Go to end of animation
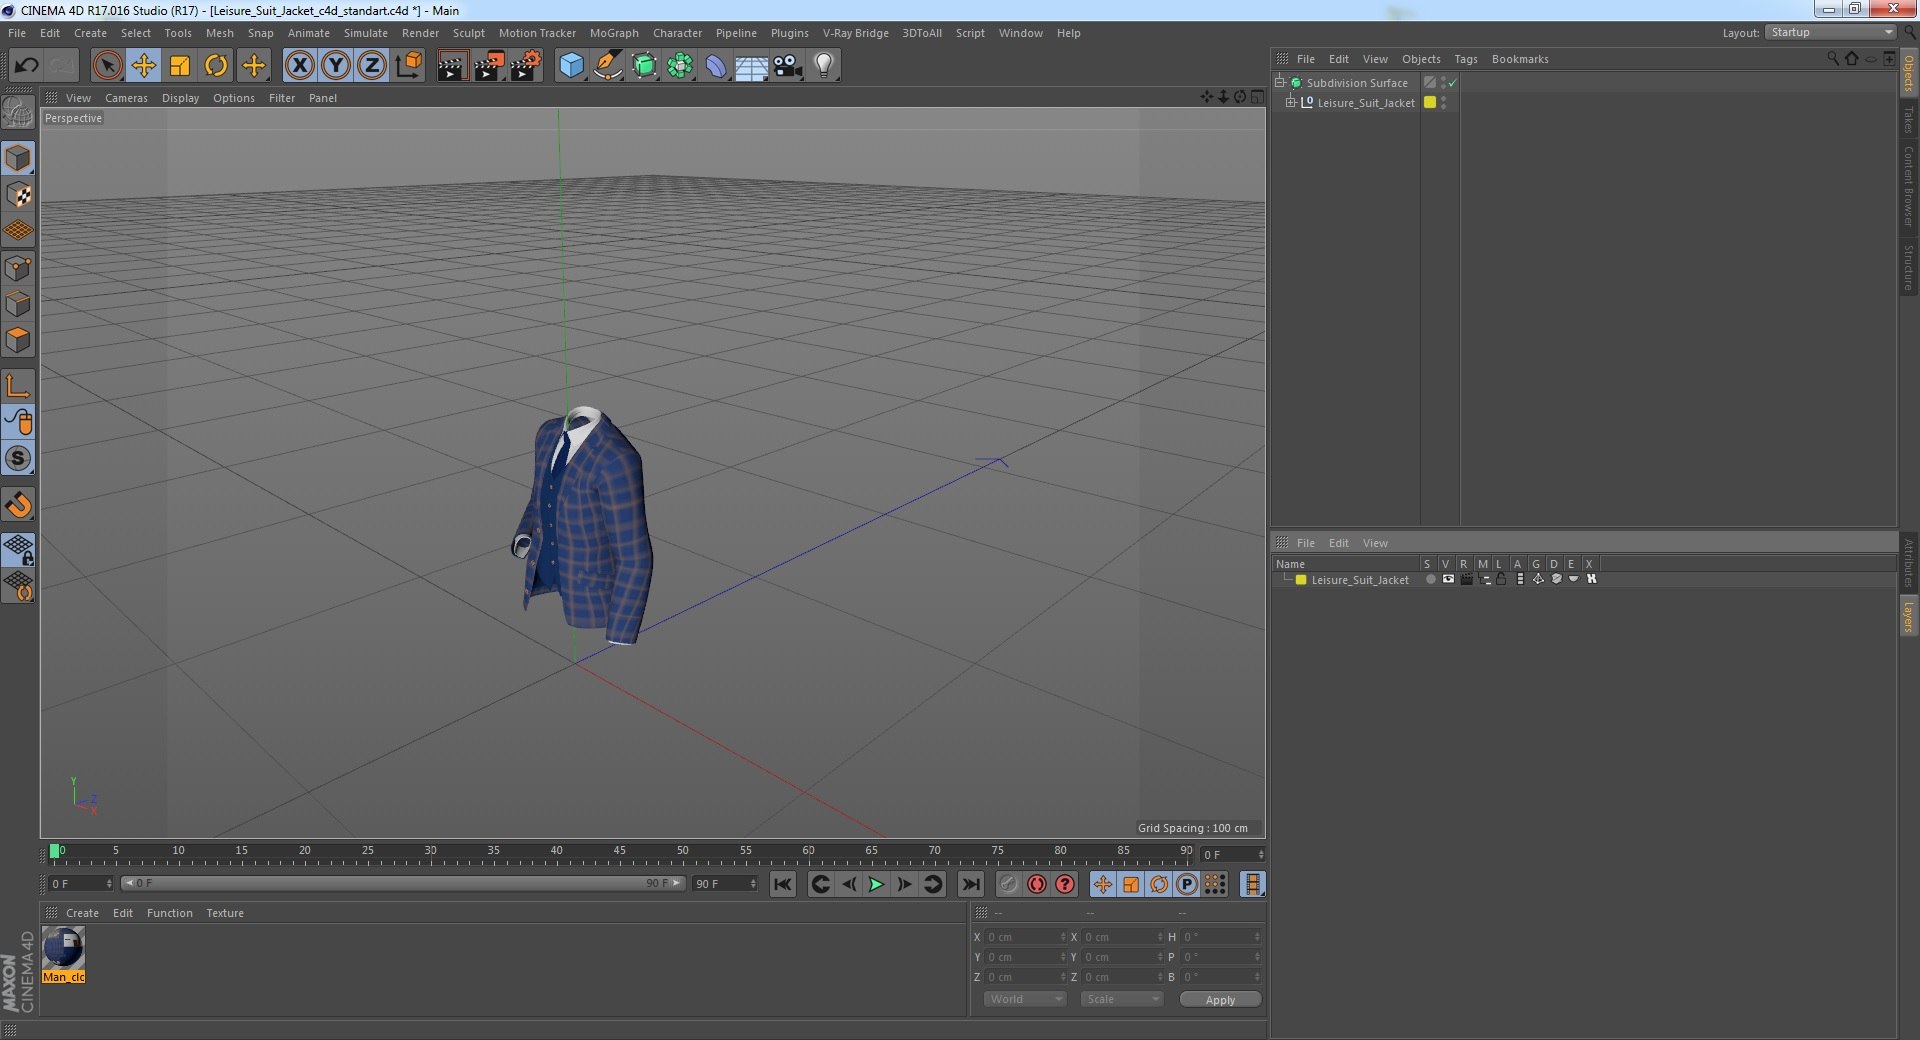Image resolution: width=1920 pixels, height=1040 pixels. click(970, 884)
